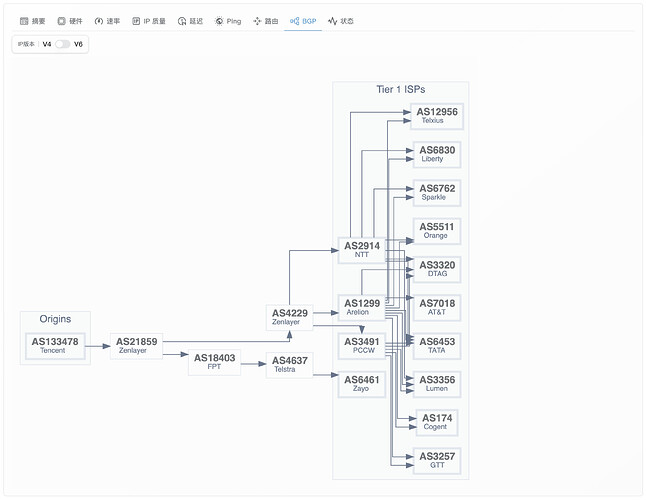This screenshot has width=646, height=500.
Task: Select the AS6830 Liberty node
Action: click(x=437, y=154)
